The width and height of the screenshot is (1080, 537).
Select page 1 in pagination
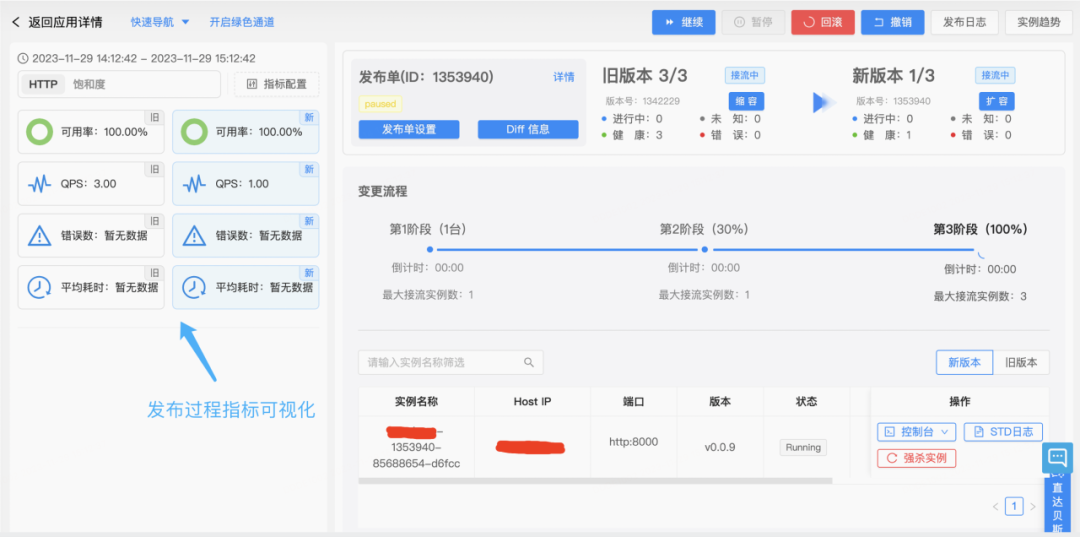tap(1014, 507)
